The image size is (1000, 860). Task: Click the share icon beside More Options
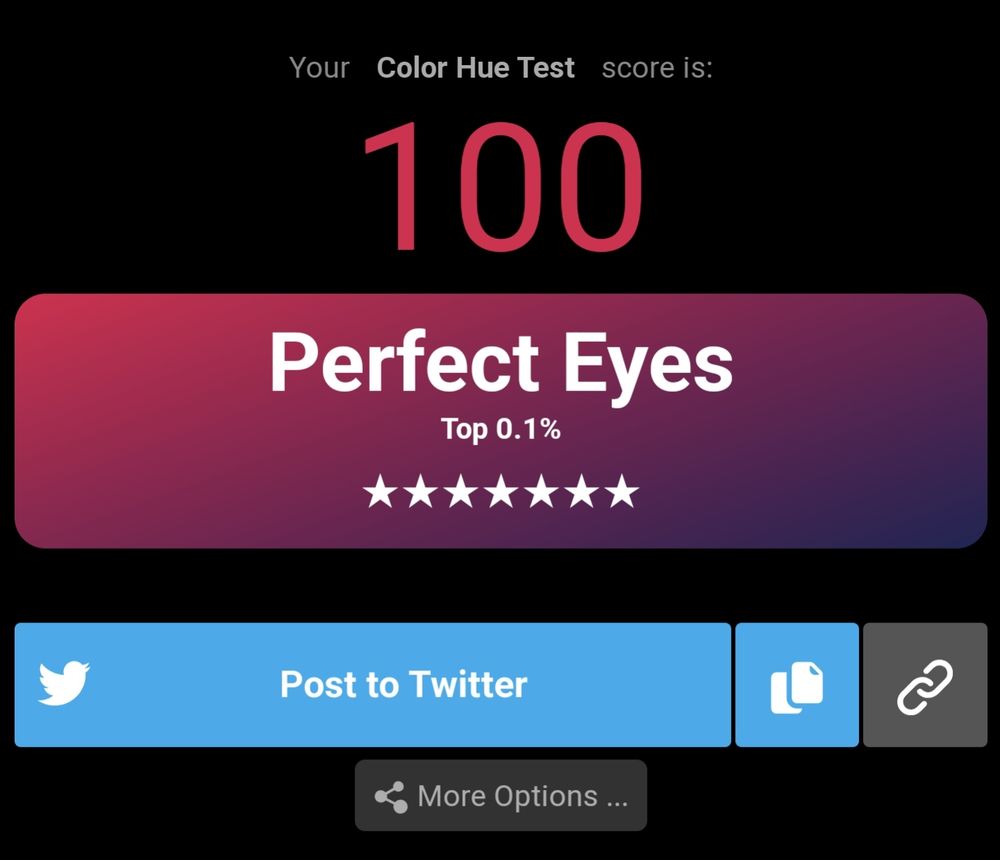click(x=390, y=797)
